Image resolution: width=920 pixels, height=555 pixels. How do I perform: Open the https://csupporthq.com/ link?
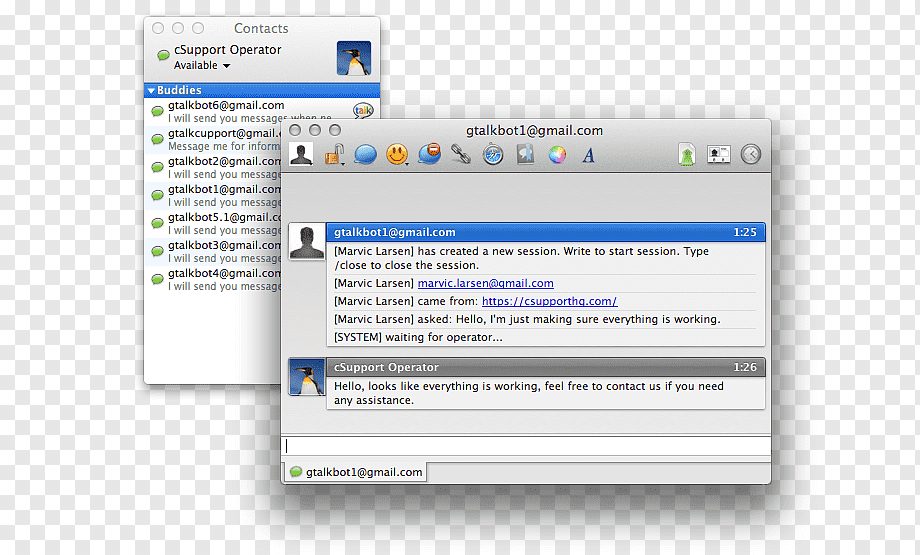pyautogui.click(x=549, y=302)
